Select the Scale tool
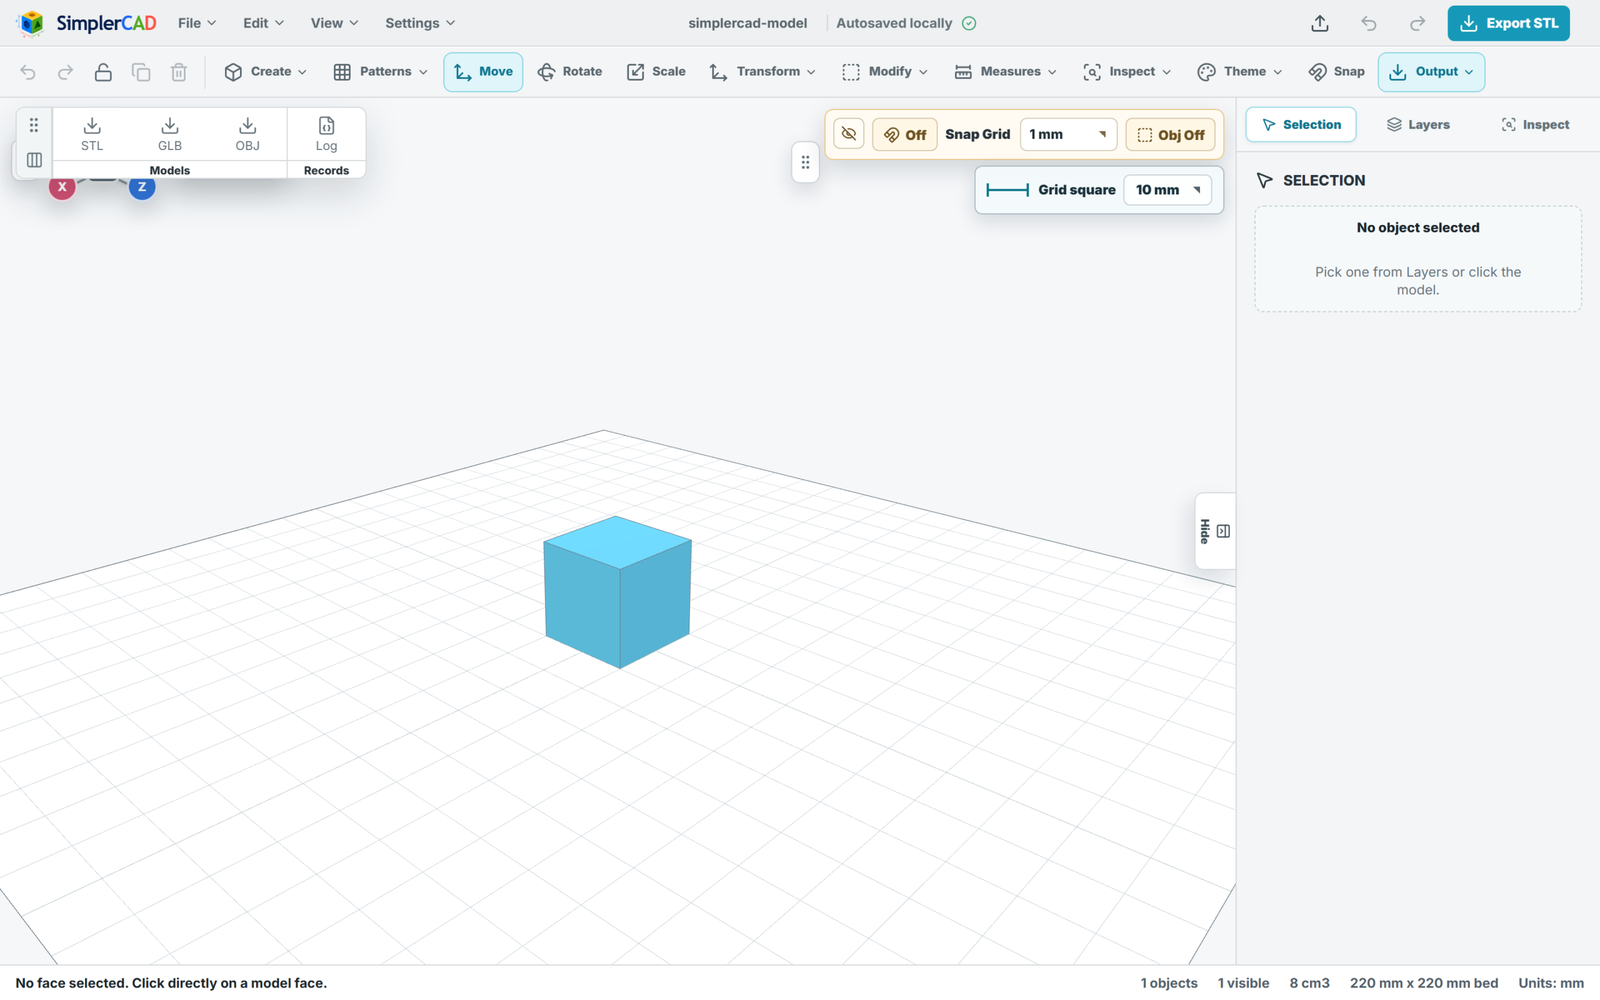Screen dimensions: 1600x1000 656,72
